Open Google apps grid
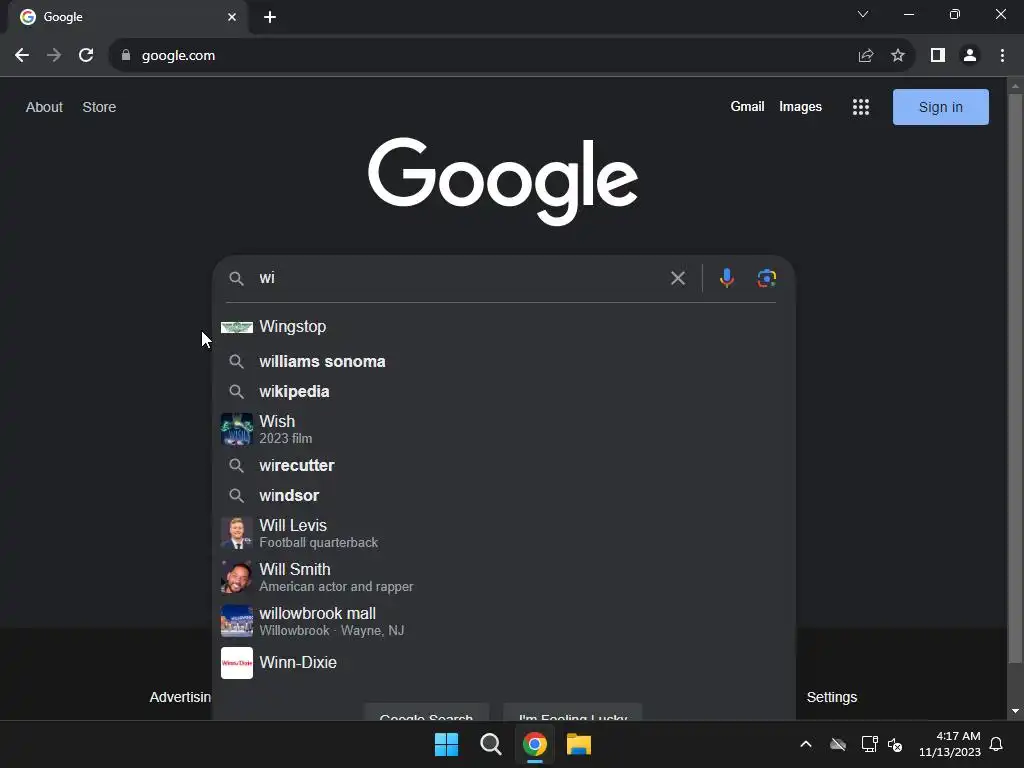Viewport: 1024px width, 768px height. [x=861, y=107]
